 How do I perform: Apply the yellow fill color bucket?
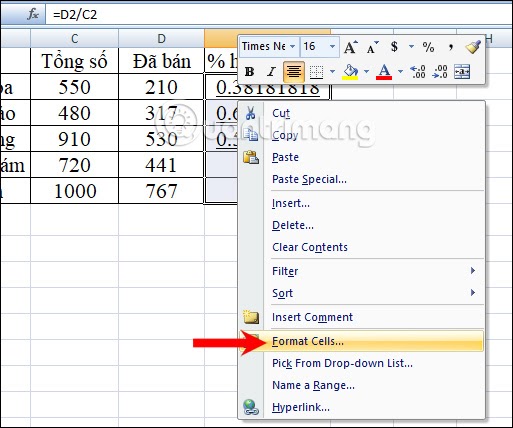pos(350,72)
